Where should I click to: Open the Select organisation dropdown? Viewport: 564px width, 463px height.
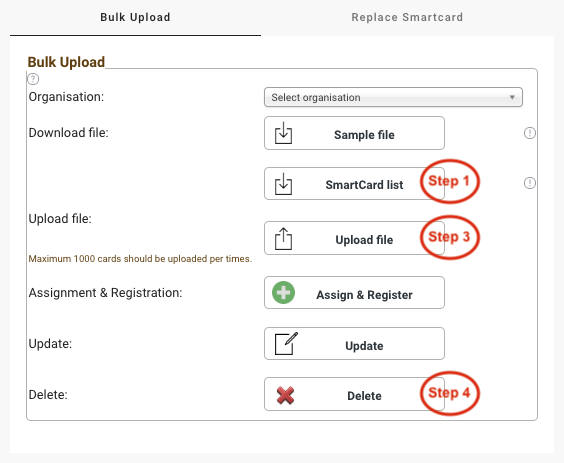[x=393, y=97]
